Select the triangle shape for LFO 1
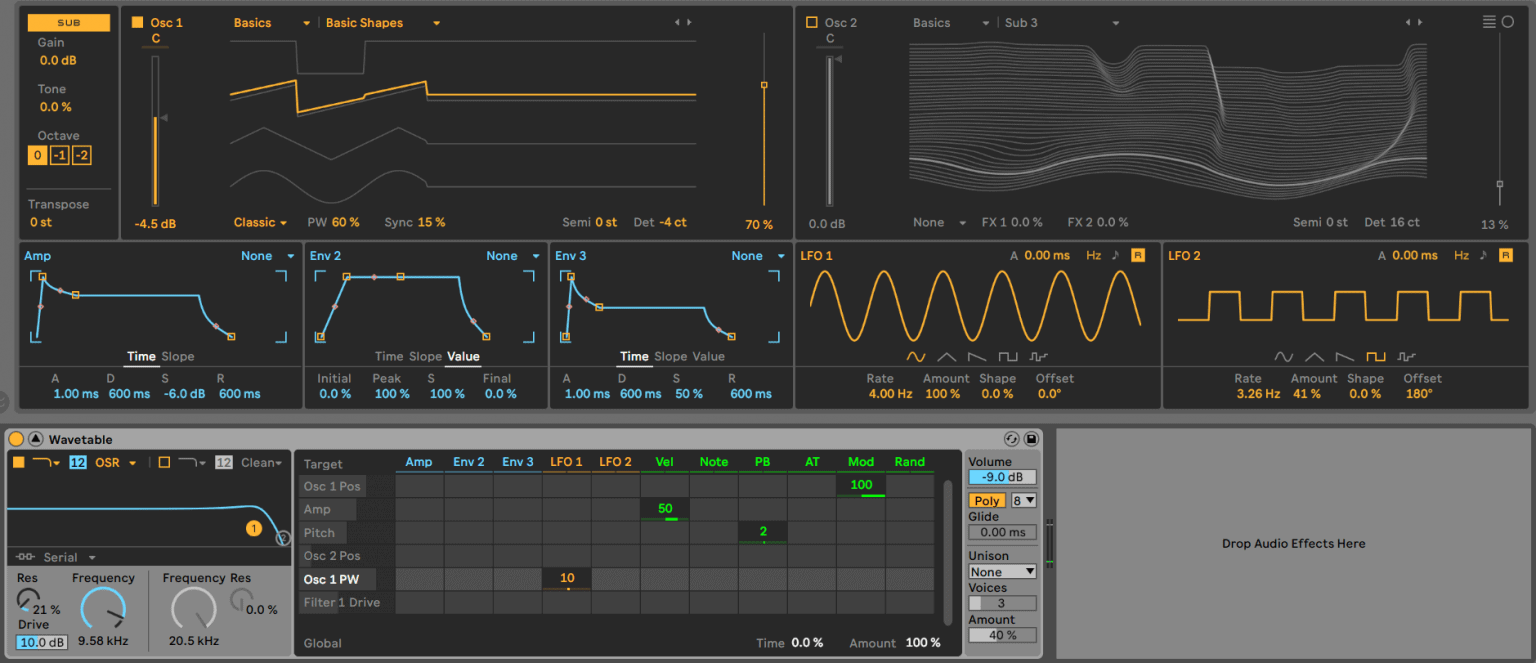1536x663 pixels. click(946, 356)
